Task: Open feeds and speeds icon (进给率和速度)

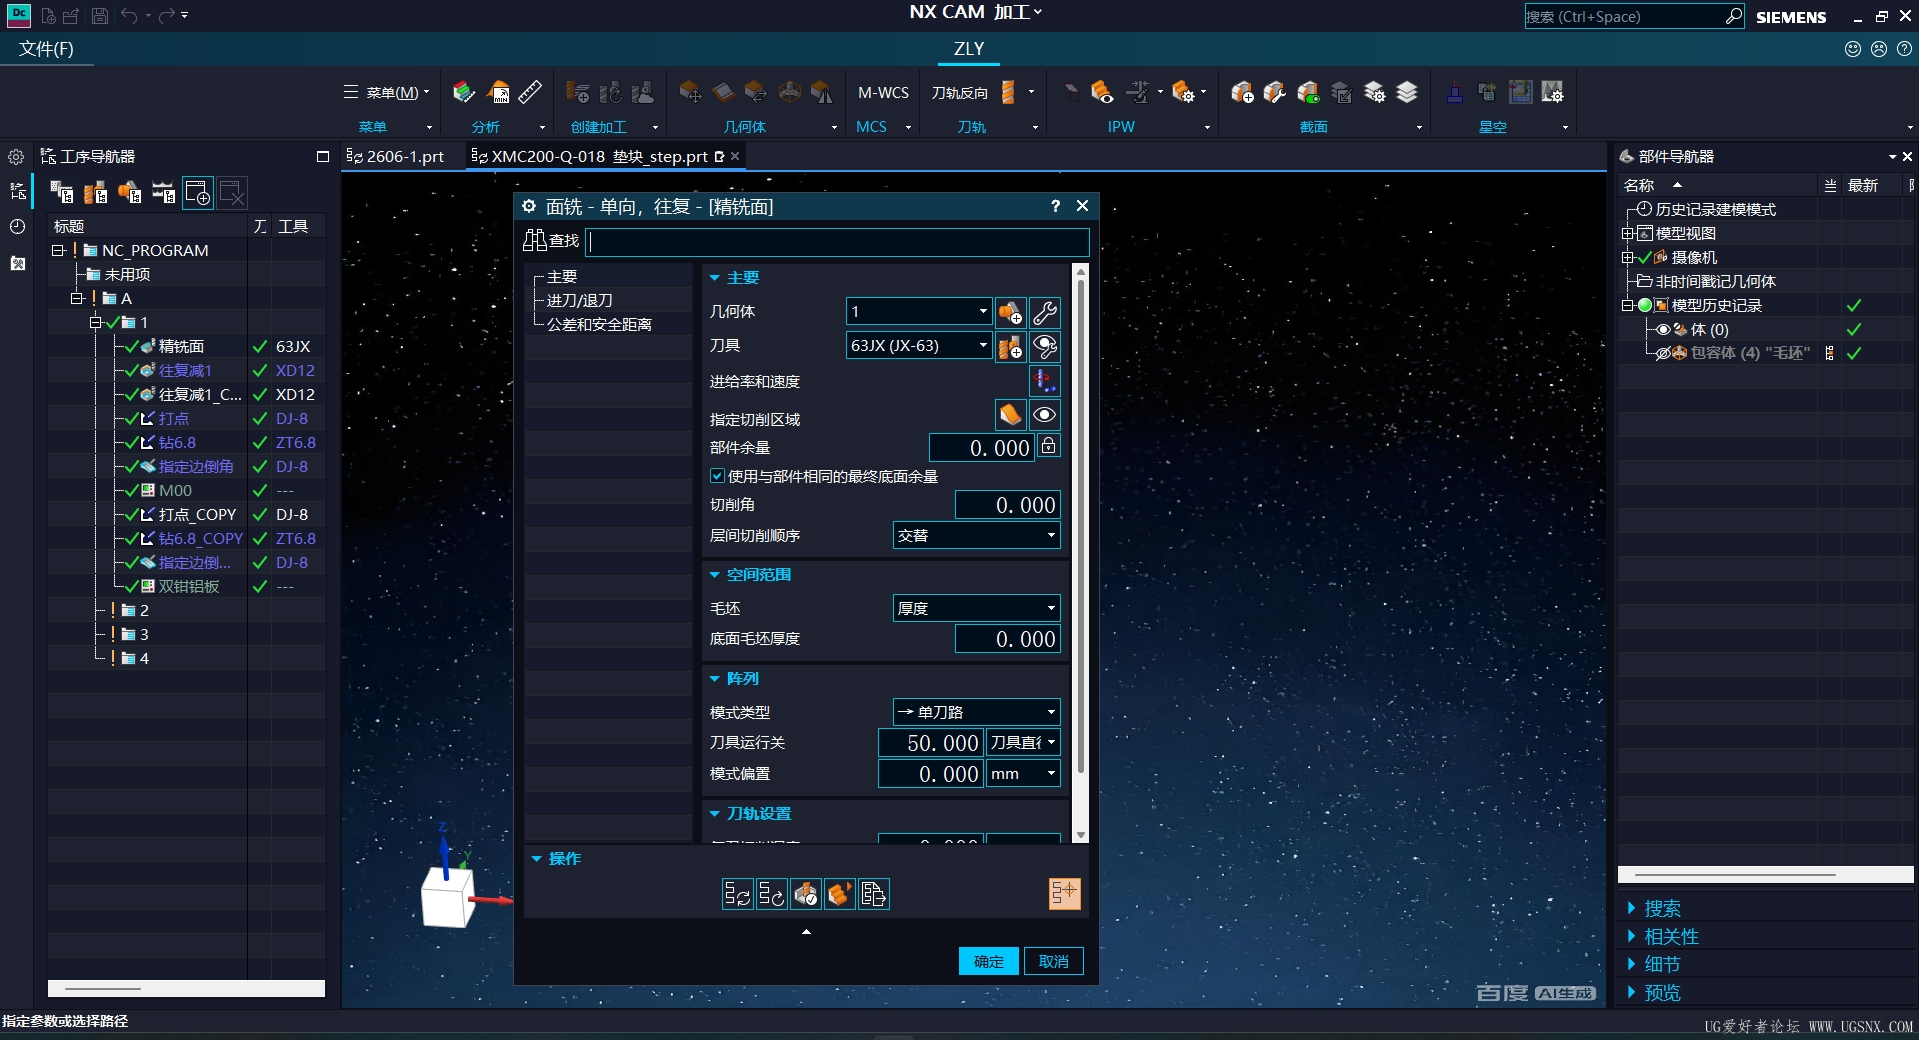Action: point(1045,381)
